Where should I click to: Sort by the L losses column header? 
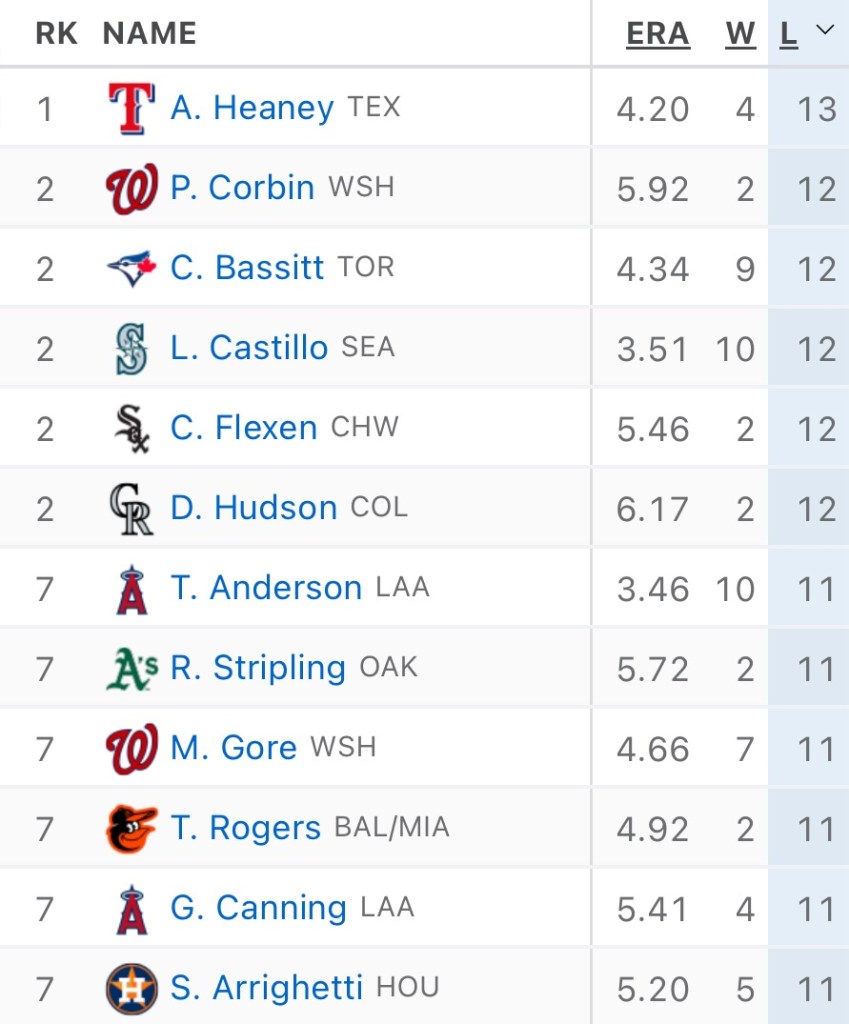(x=789, y=34)
